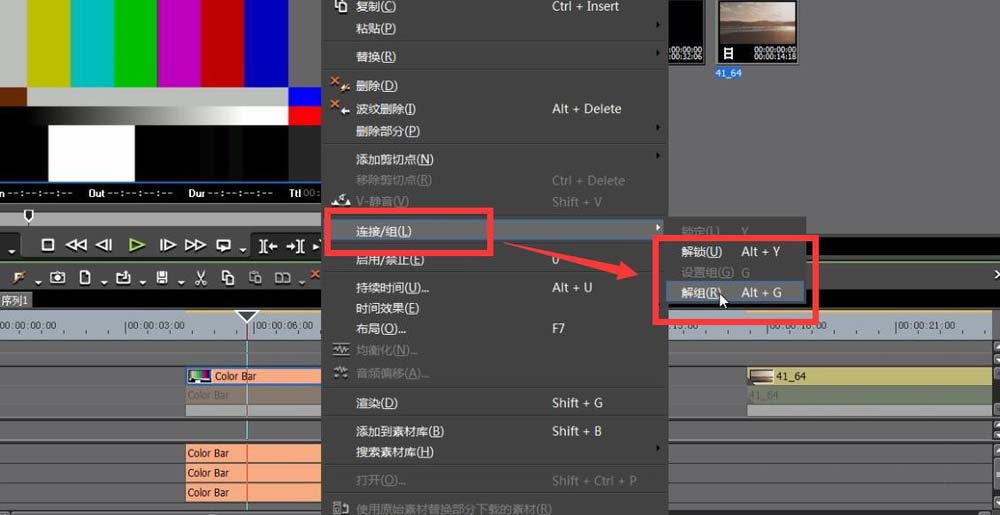
Task: Click the new sequence page icon
Action: 84,278
